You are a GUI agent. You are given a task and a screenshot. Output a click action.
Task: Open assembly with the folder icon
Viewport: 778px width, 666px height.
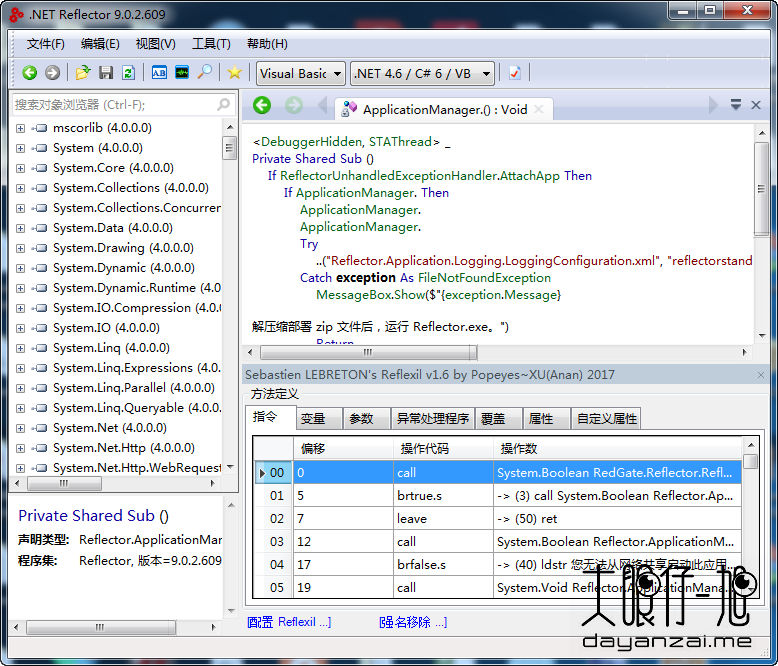pos(83,73)
